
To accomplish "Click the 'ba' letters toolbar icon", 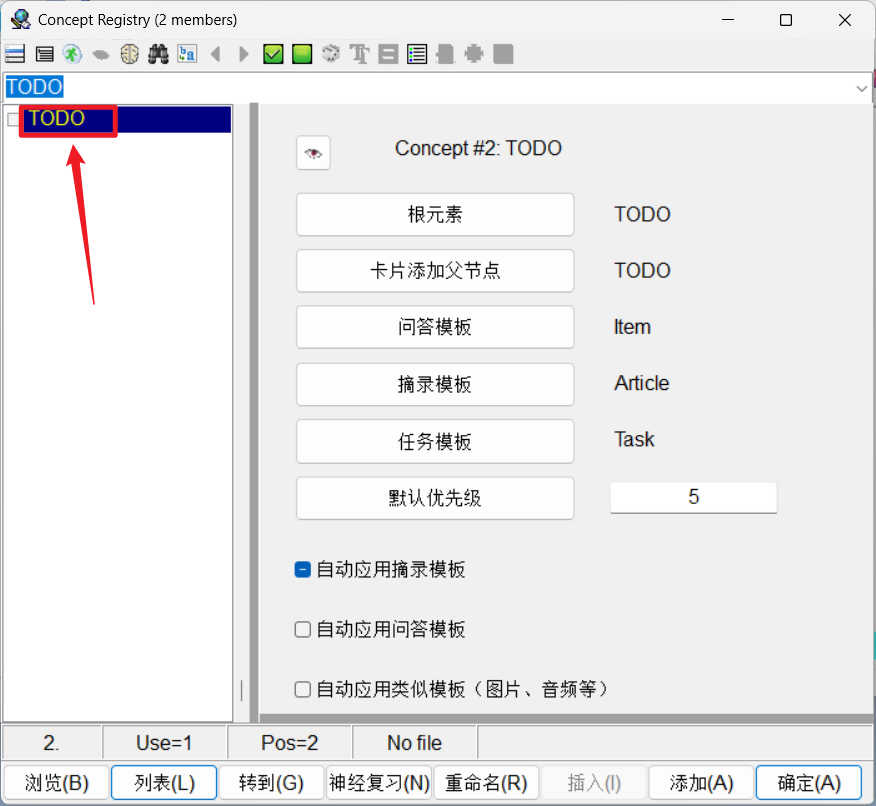I will coord(187,54).
